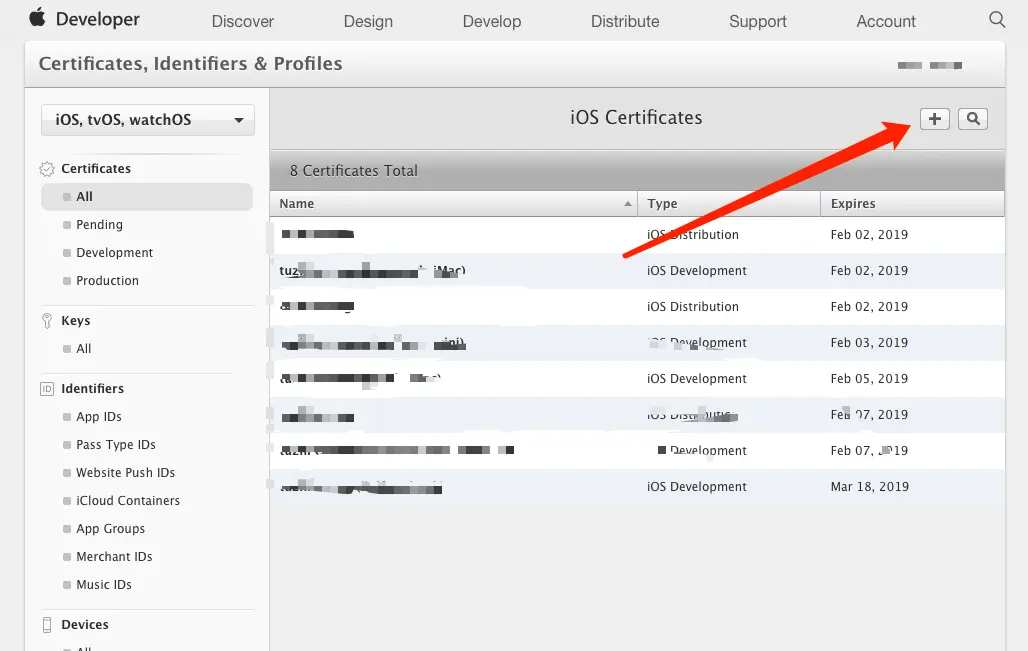
Task: Sort by Type column header
Action: 729,204
